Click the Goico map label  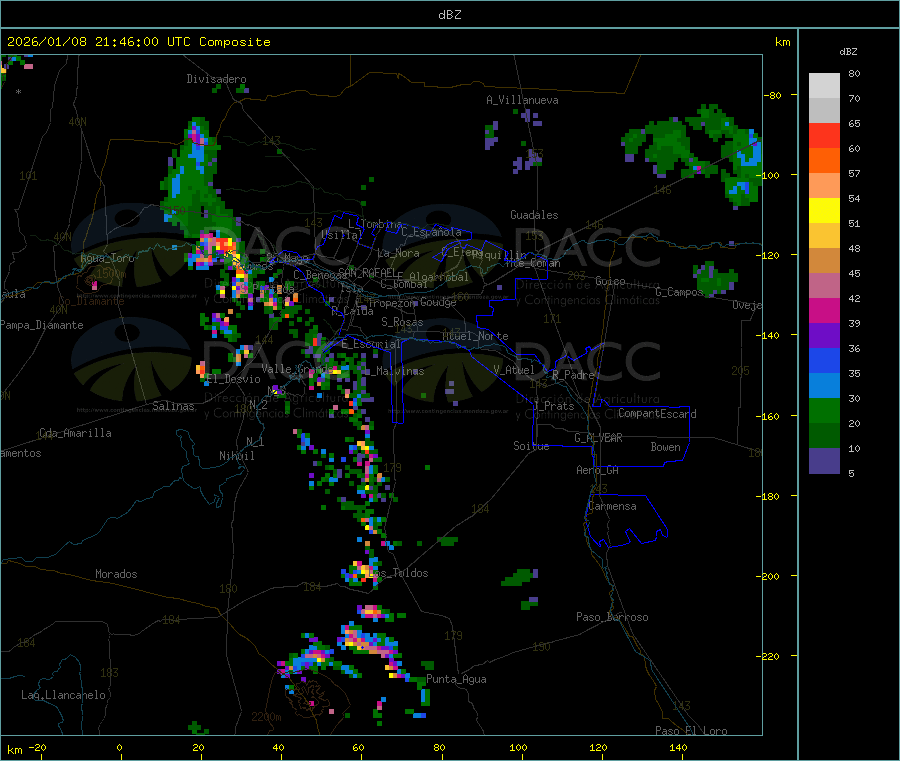click(x=610, y=281)
